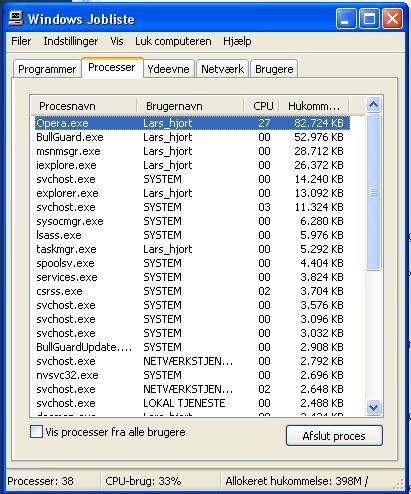
Task: Select svchost.exe using 2.648 KB
Action: [192, 389]
